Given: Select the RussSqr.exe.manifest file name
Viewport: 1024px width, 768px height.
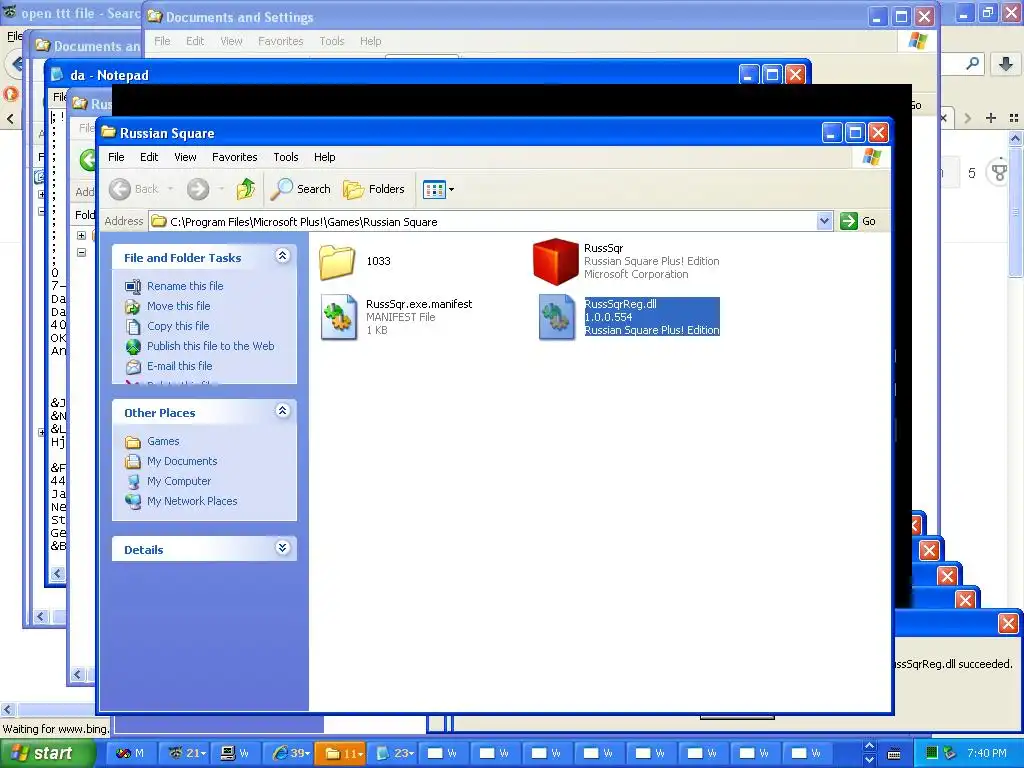Looking at the screenshot, I should (x=419, y=304).
